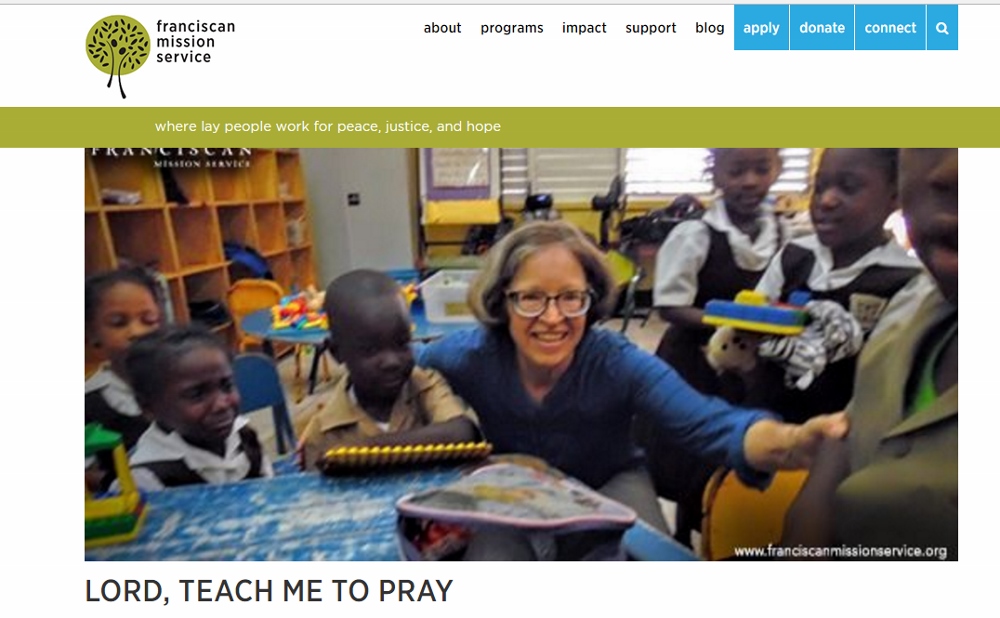The height and width of the screenshot is (618, 1000).
Task: Click the peace, justice, and hope tagline
Action: (328, 126)
